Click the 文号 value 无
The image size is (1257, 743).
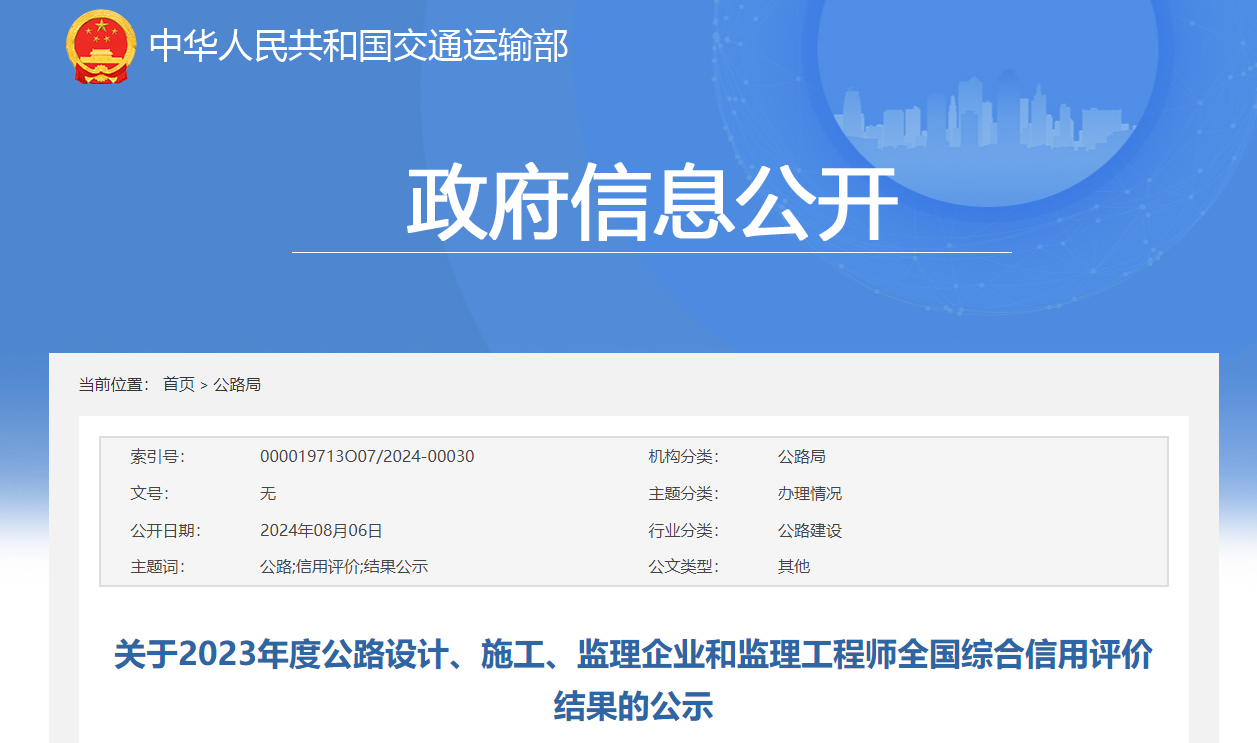coord(268,494)
